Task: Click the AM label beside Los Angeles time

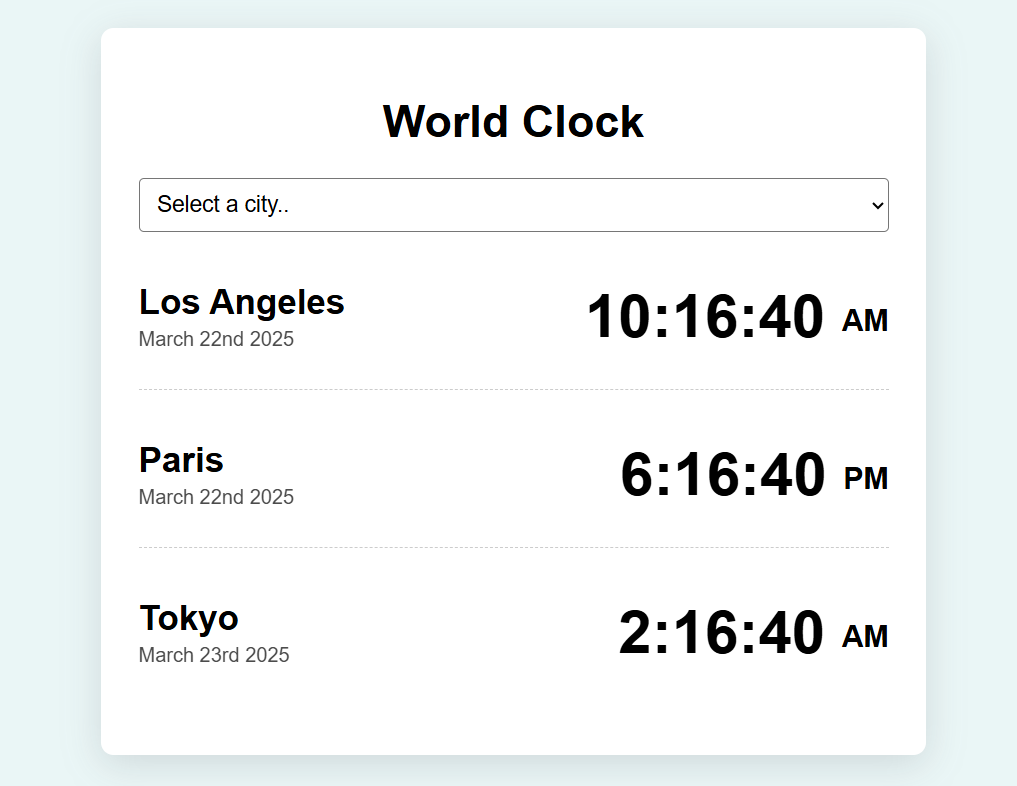Action: (864, 321)
